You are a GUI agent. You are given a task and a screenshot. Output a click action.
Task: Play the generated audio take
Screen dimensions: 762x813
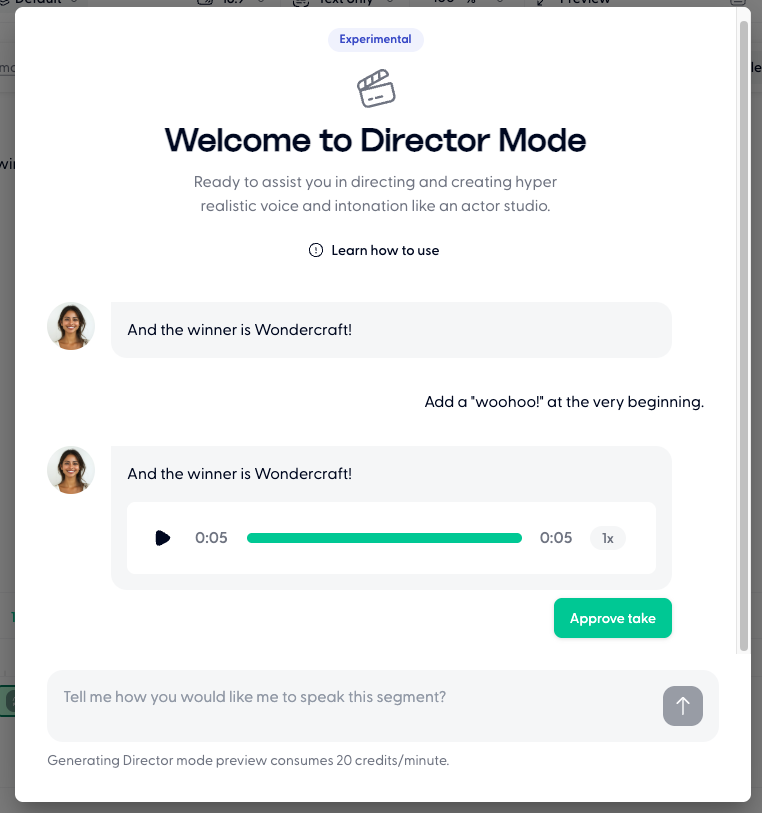pyautogui.click(x=162, y=538)
